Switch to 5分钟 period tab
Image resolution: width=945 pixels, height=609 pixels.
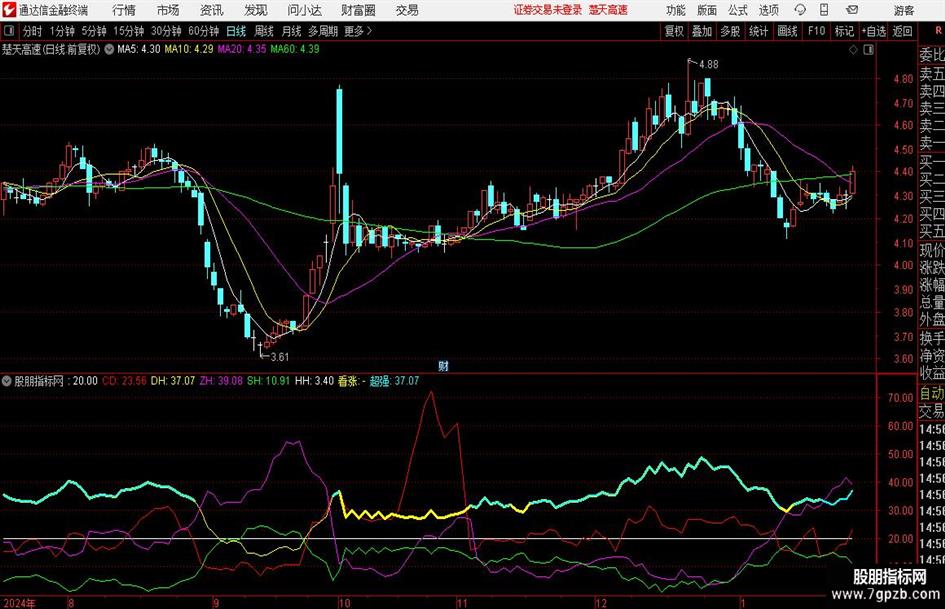pos(94,31)
